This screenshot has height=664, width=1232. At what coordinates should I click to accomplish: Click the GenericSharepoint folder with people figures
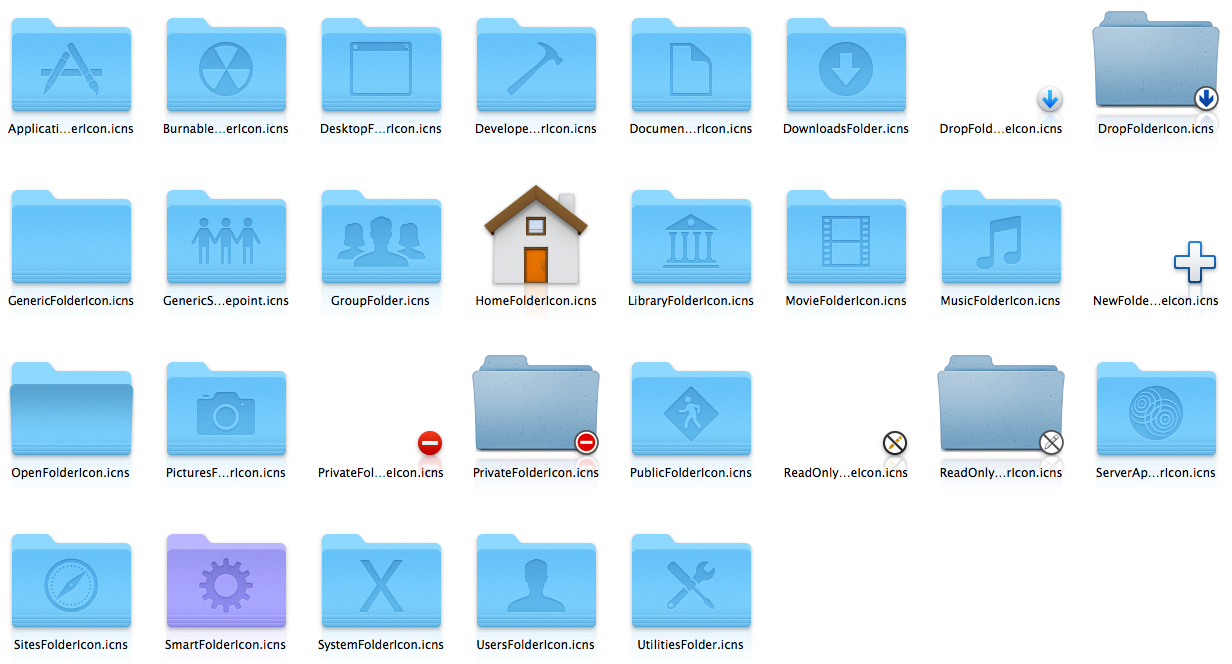(x=226, y=237)
